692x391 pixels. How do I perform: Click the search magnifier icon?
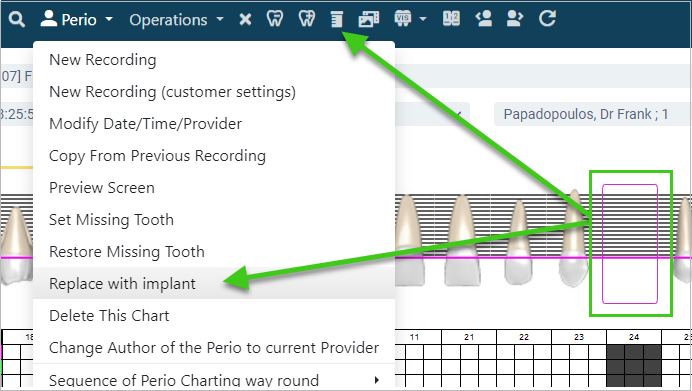click(16, 19)
